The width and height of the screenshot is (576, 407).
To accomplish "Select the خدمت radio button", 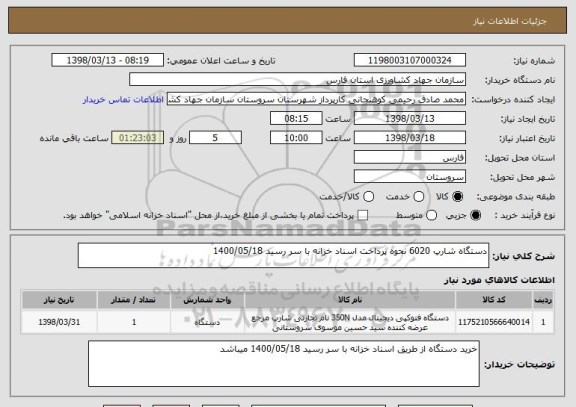I will click(x=419, y=197).
